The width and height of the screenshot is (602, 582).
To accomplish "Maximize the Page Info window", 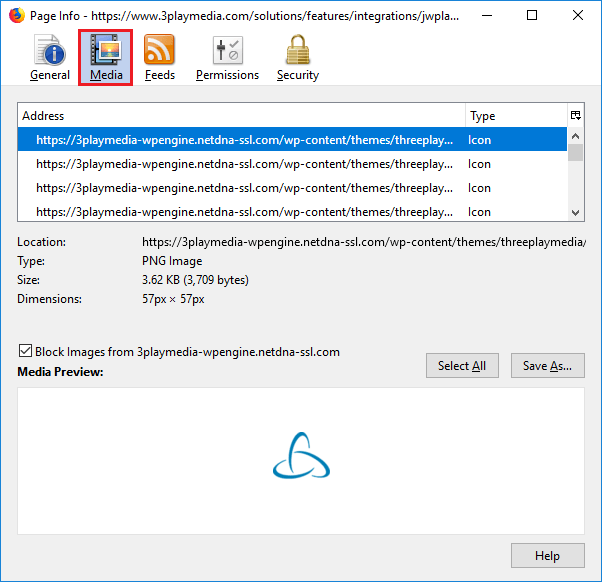I will tap(532, 15).
